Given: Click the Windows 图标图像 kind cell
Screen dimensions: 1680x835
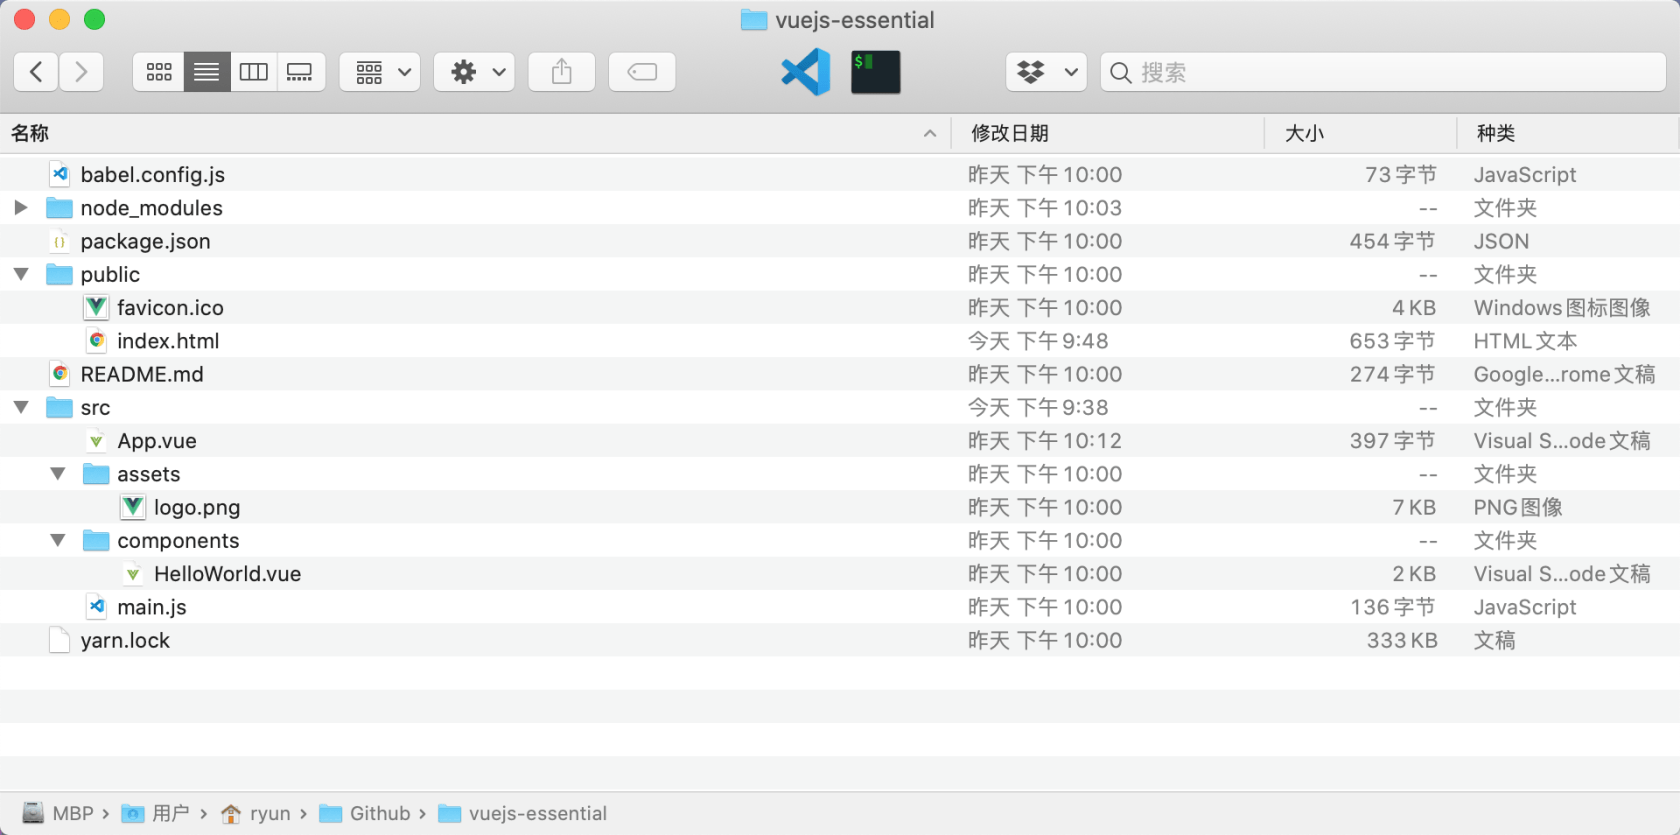Looking at the screenshot, I should (1562, 307).
